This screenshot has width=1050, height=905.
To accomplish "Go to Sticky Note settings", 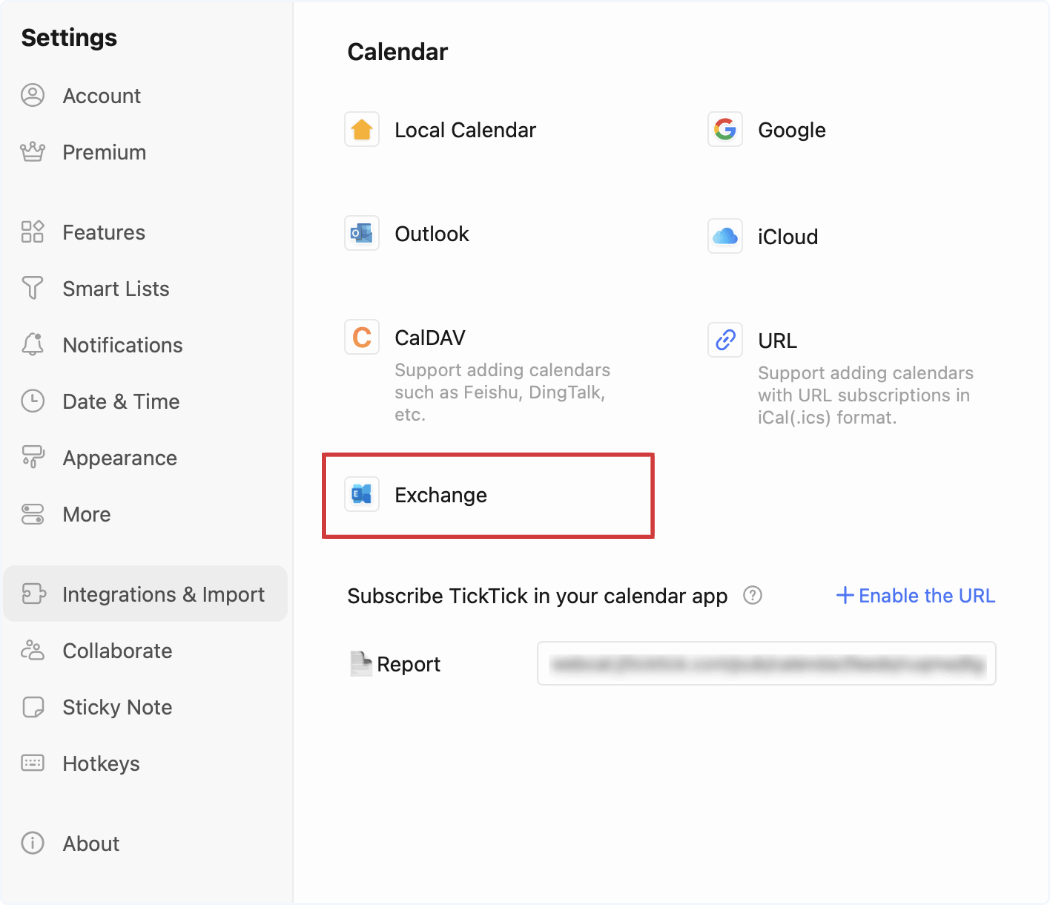I will point(146,707).
